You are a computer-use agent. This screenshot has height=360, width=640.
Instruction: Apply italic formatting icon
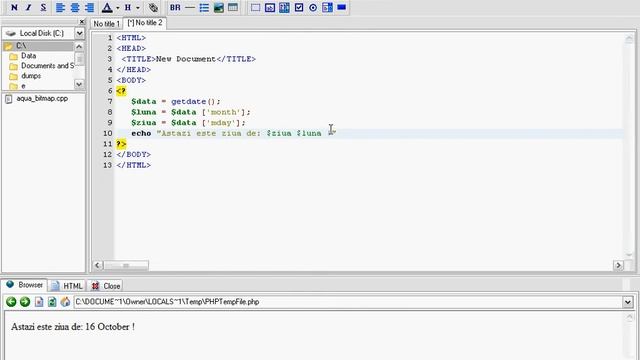(29, 7)
